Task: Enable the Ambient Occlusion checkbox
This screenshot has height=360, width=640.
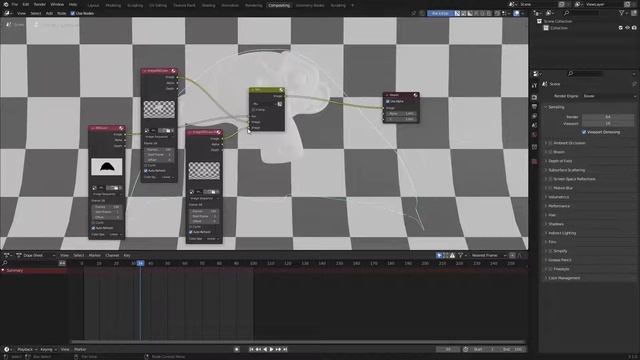Action: [x=551, y=143]
